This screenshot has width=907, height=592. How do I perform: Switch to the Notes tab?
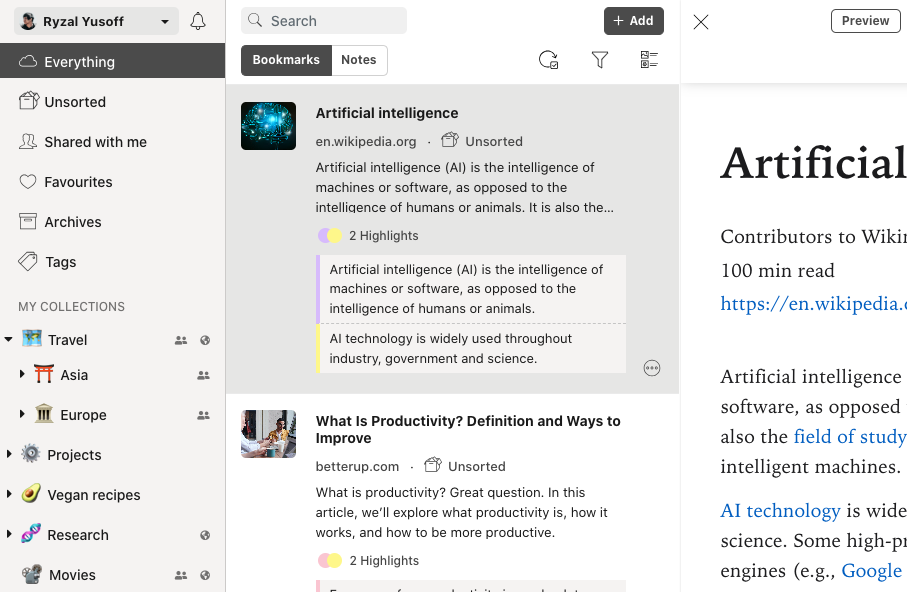[x=359, y=60]
